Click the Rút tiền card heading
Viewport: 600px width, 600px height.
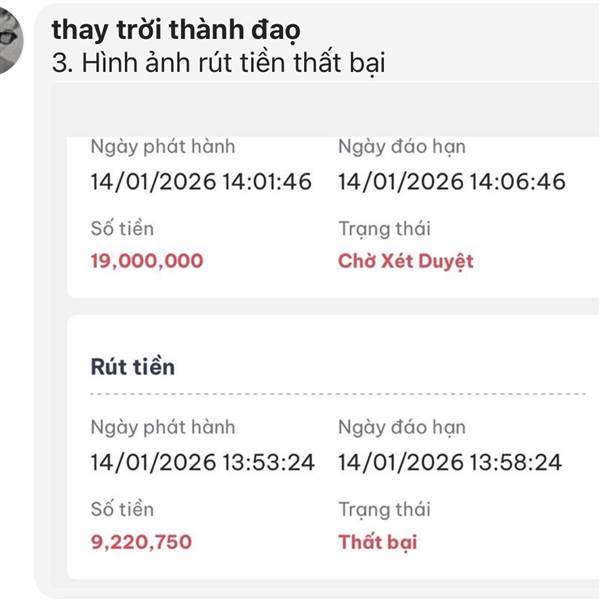[x=133, y=367]
